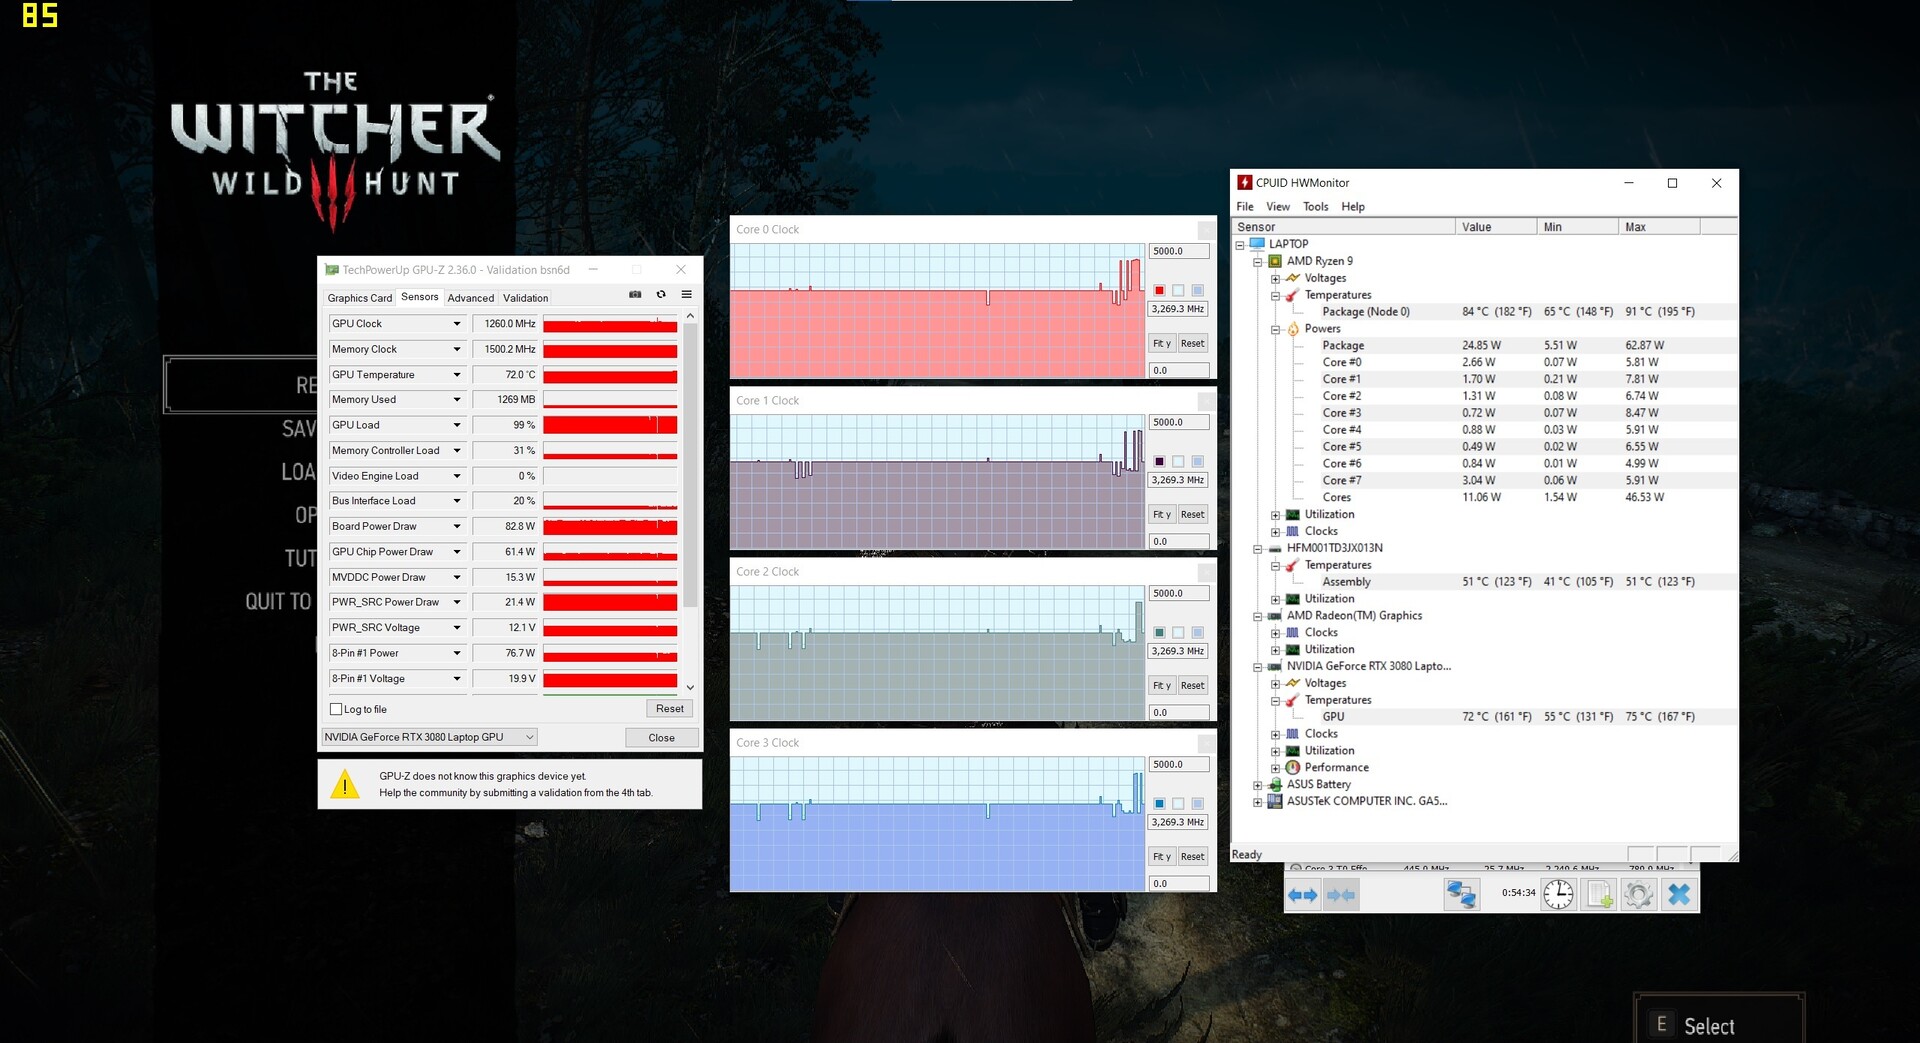Image resolution: width=1920 pixels, height=1043 pixels.
Task: Click Fit y in Core 2 Clock graph
Action: click(1162, 686)
